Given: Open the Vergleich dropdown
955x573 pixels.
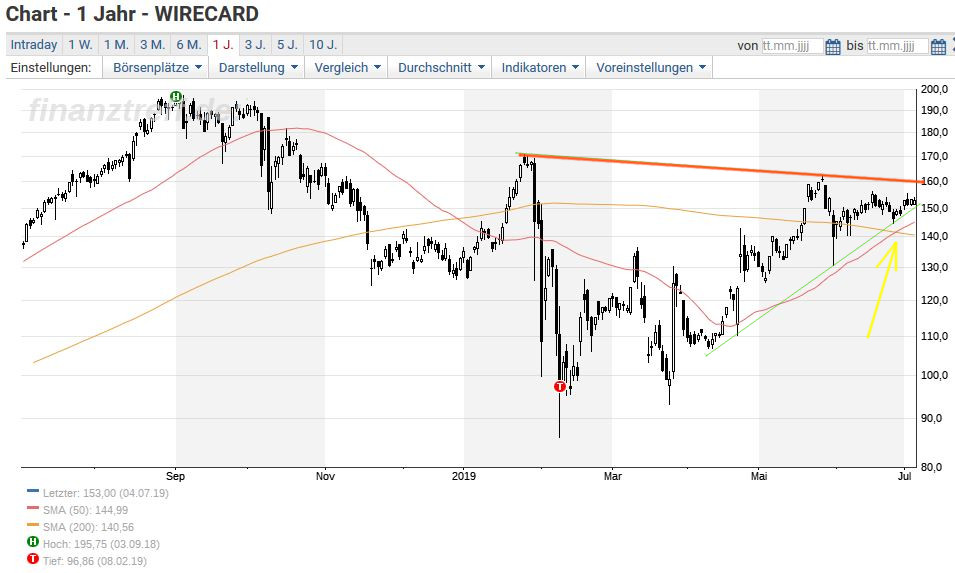Looking at the screenshot, I should 347,68.
